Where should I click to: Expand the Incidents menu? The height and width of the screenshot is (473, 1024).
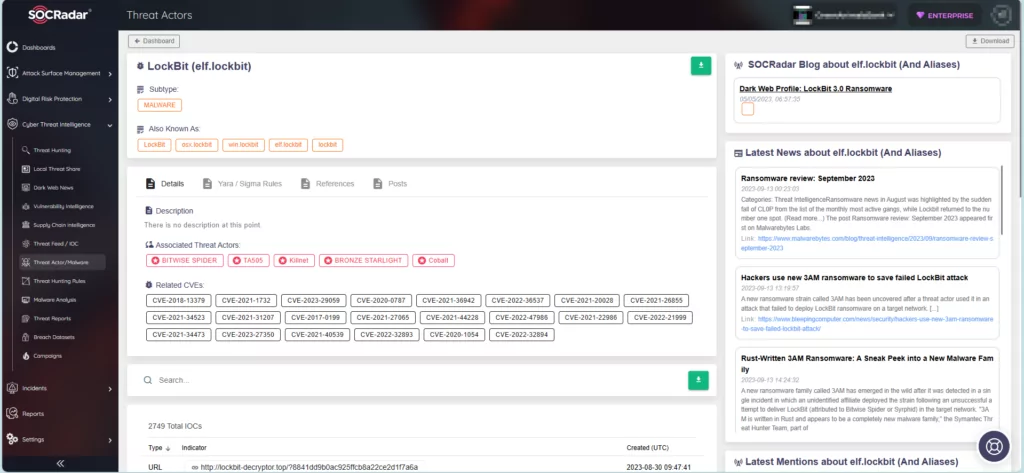click(x=110, y=389)
